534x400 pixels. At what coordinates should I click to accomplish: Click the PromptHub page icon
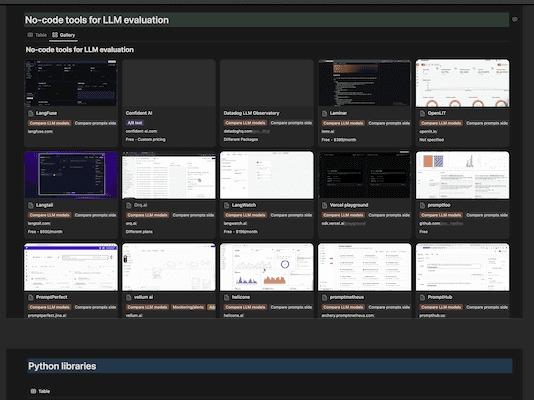pyautogui.click(x=422, y=298)
